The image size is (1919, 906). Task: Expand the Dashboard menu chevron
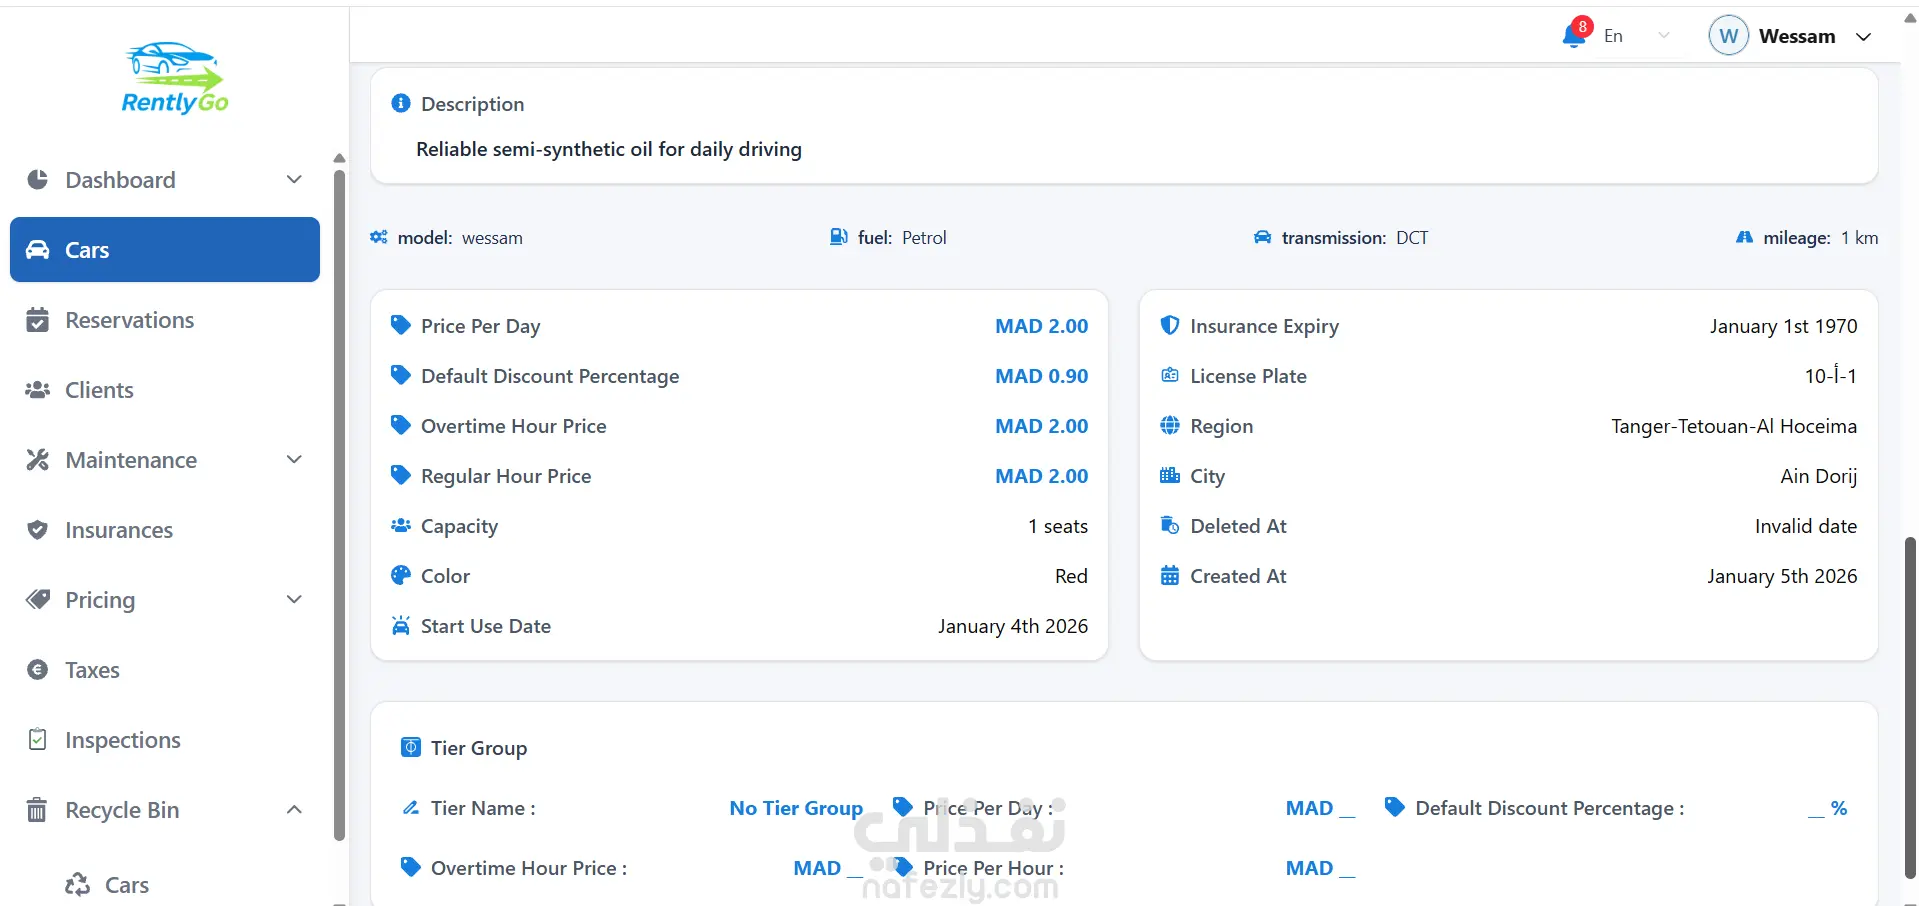tap(294, 180)
